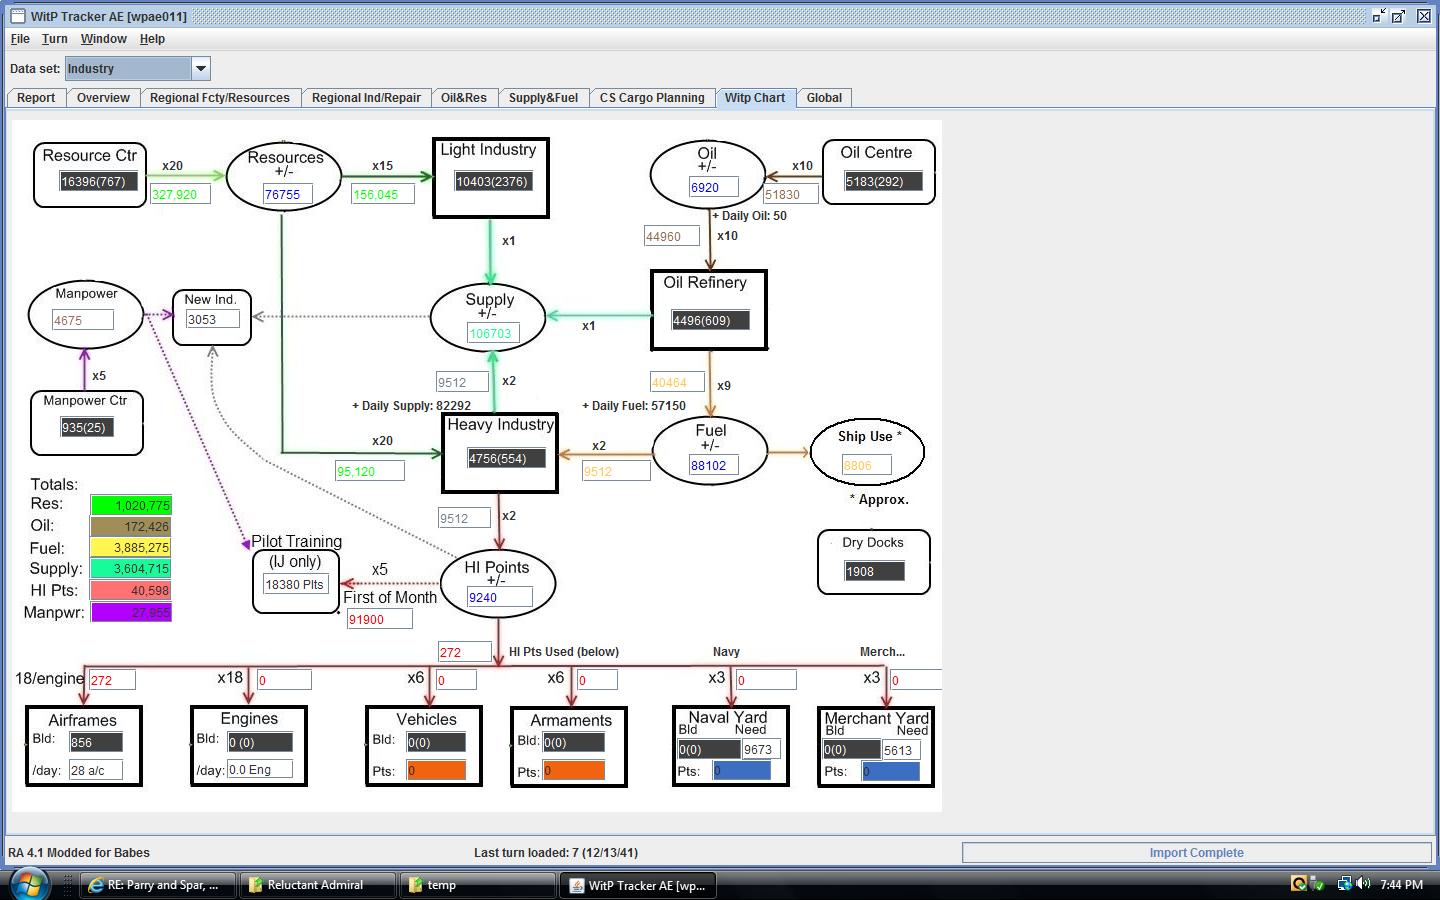
Task: Expand the Data set dropdown arrow
Action: (x=200, y=69)
